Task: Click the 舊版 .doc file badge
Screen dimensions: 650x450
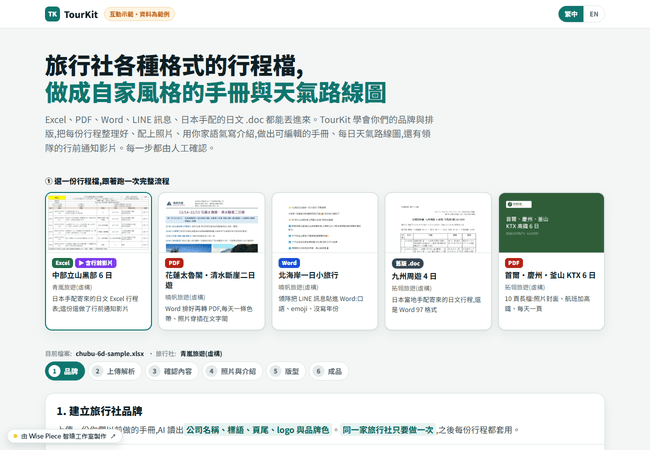Action: [x=407, y=264]
